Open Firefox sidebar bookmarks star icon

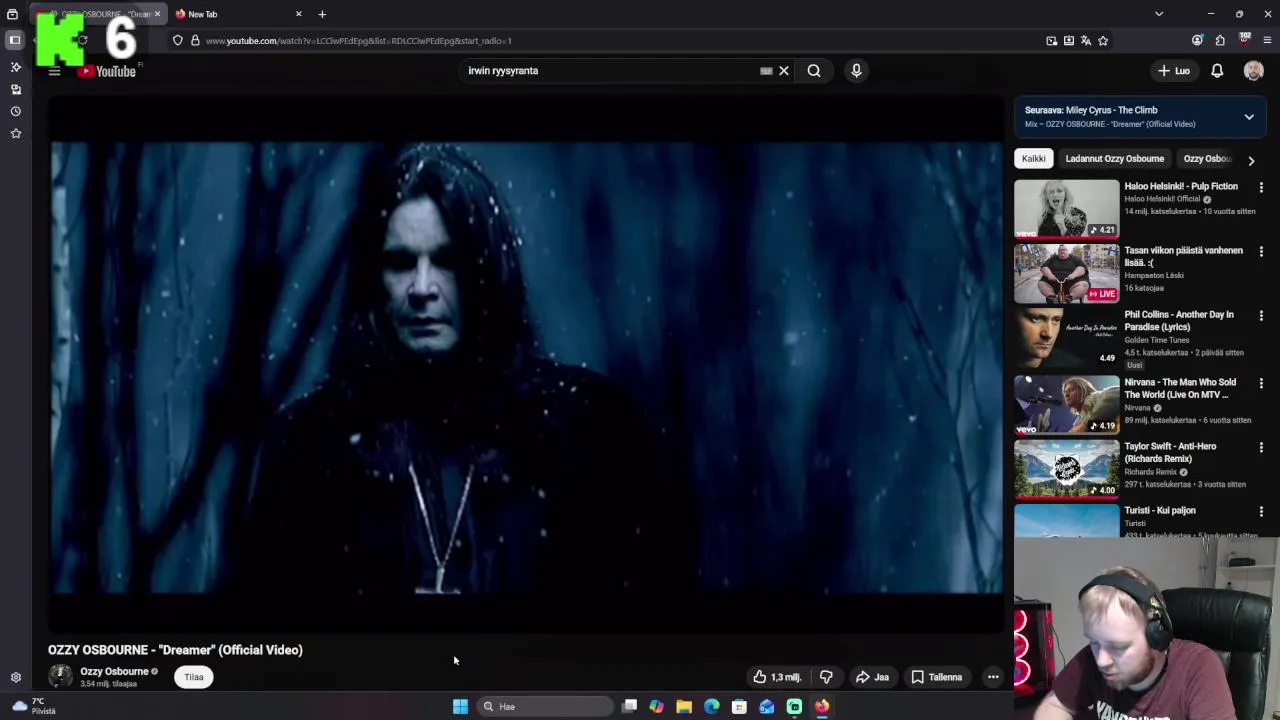point(15,133)
